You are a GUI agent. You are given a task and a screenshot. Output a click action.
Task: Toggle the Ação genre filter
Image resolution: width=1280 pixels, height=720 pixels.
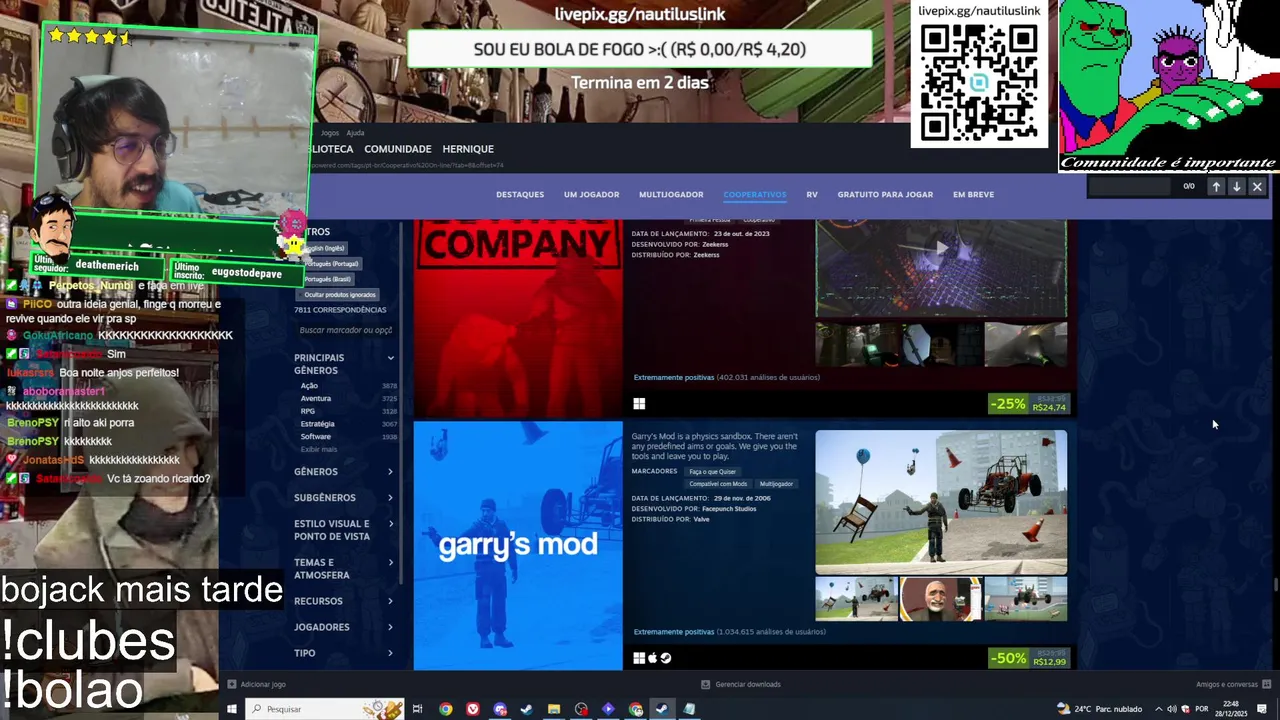347,385
